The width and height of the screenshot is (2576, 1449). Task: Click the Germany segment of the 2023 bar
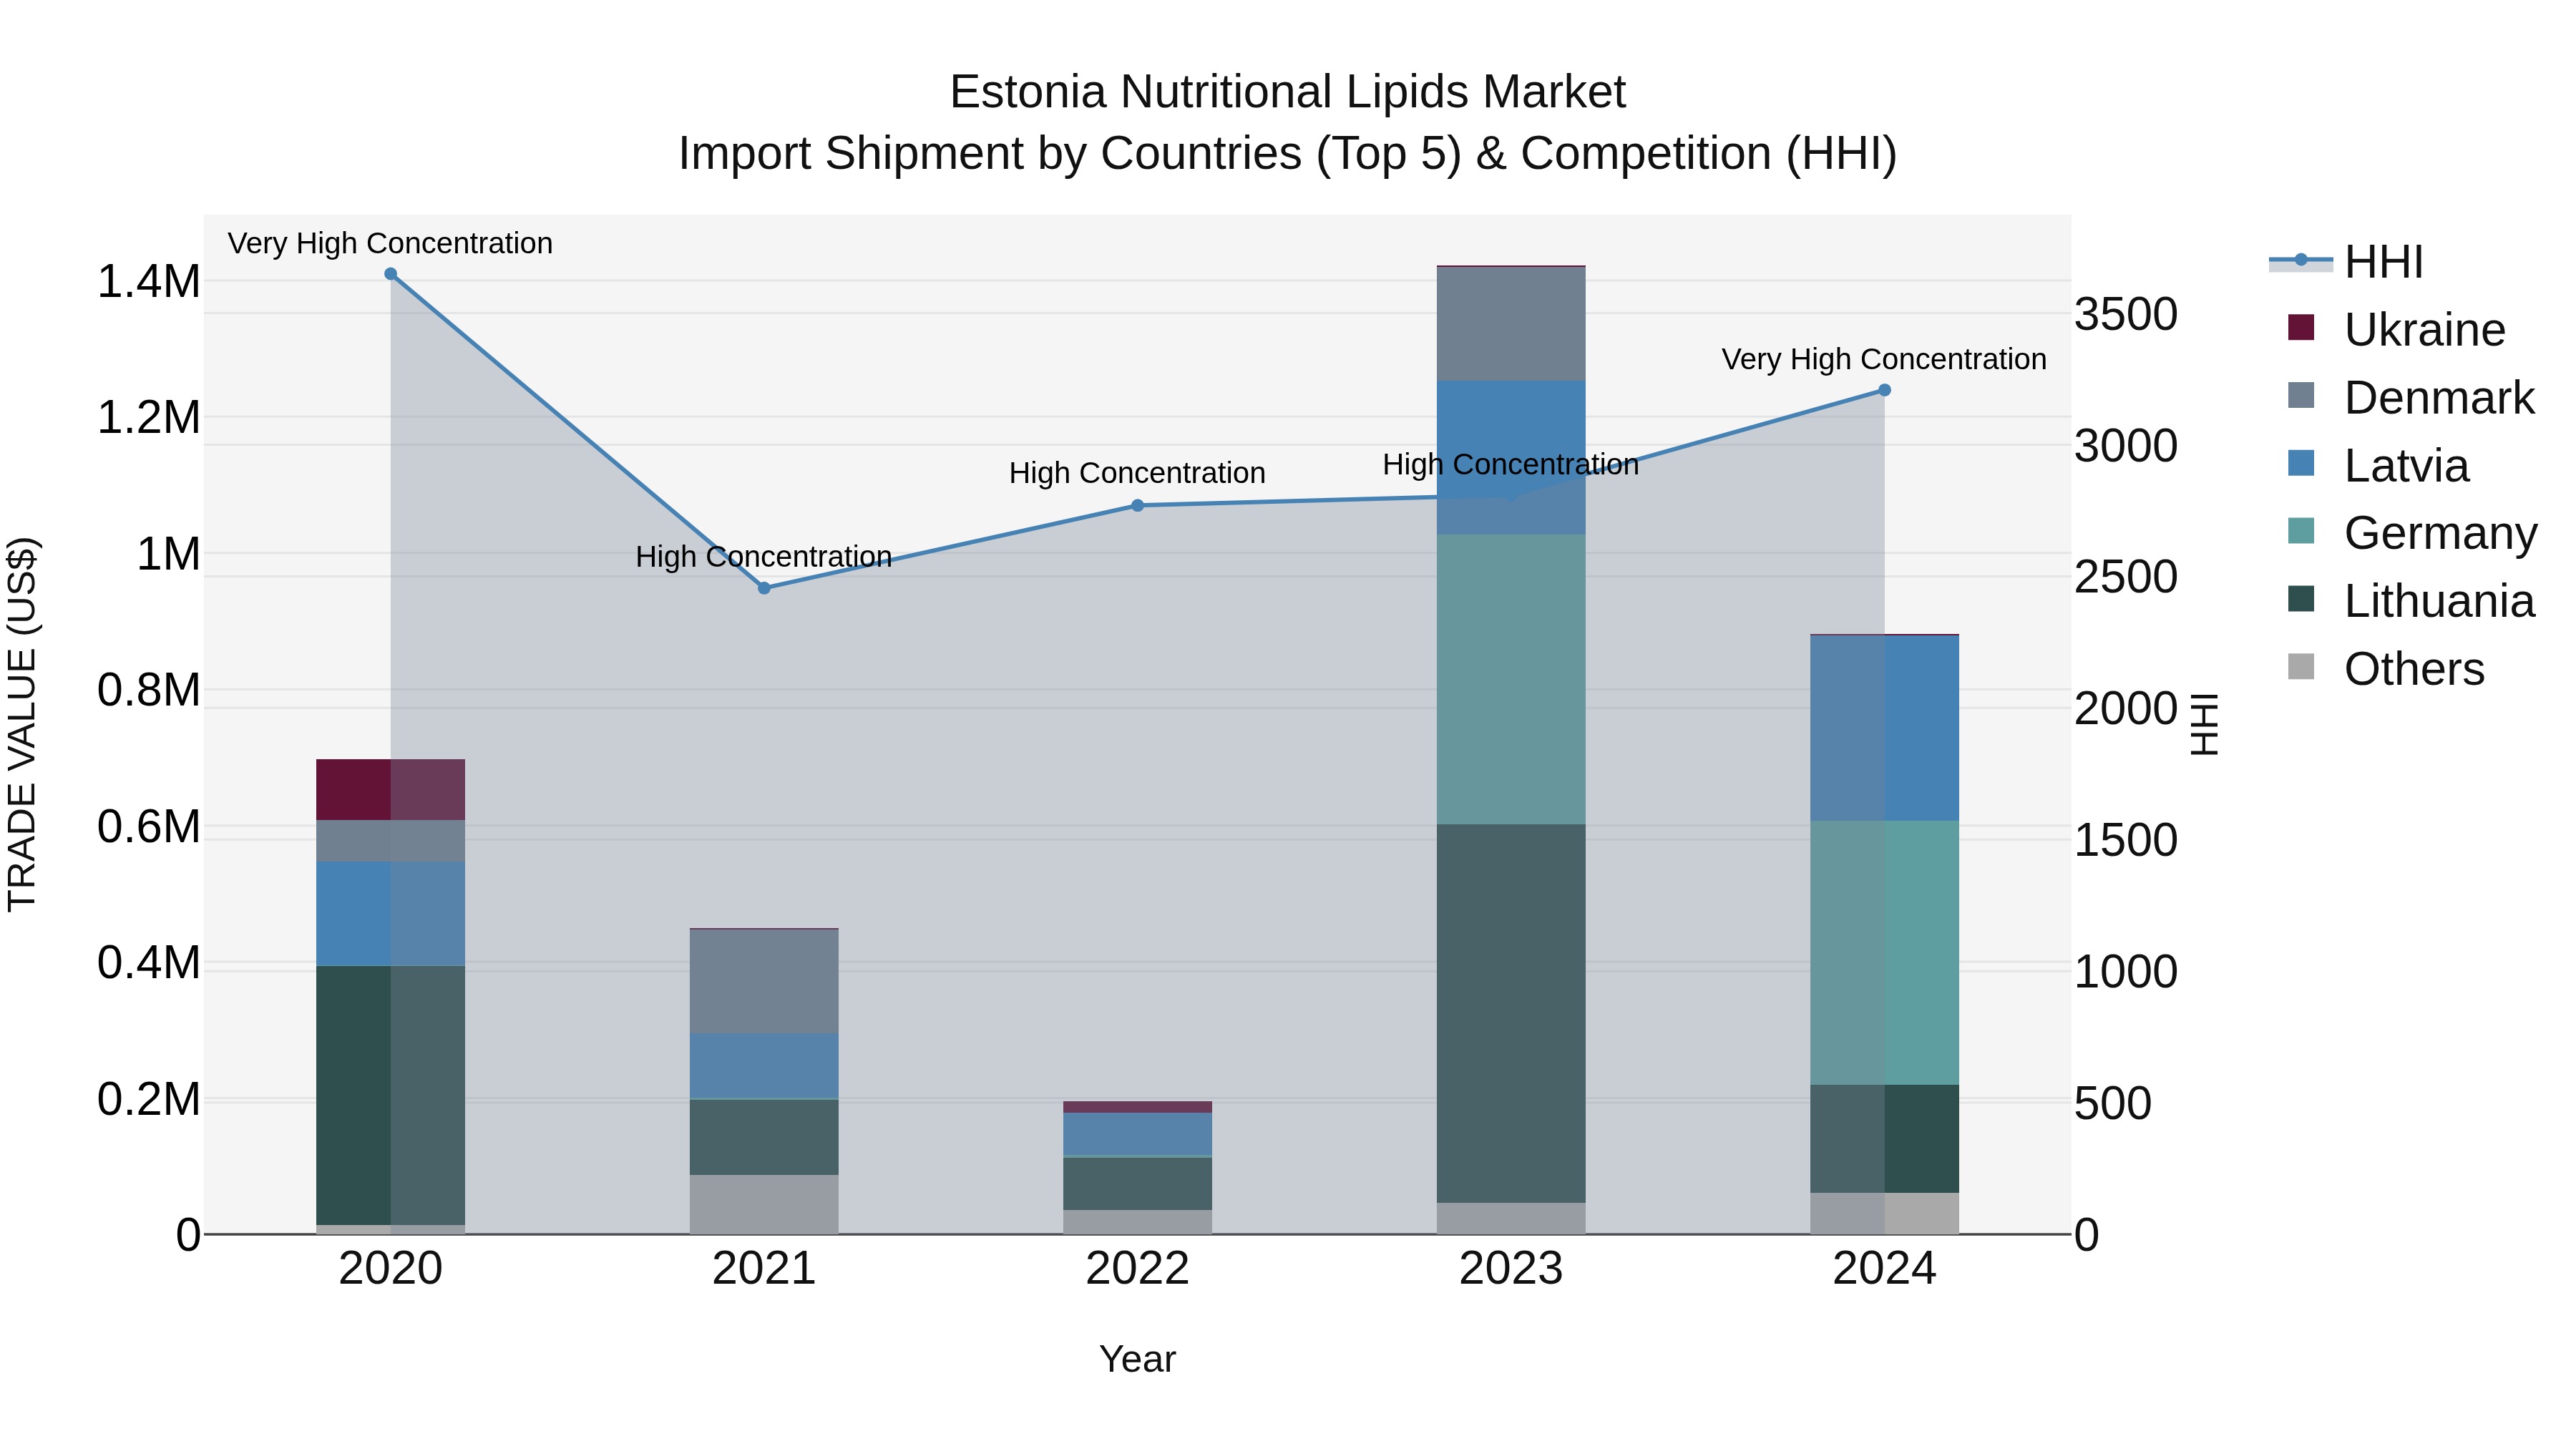tap(1511, 680)
